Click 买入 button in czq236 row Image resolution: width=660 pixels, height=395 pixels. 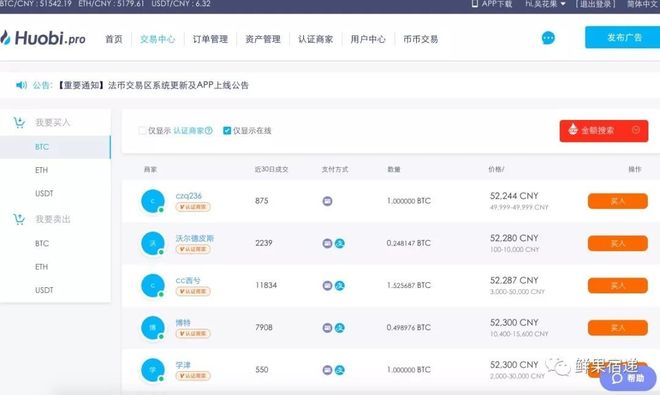tap(617, 201)
